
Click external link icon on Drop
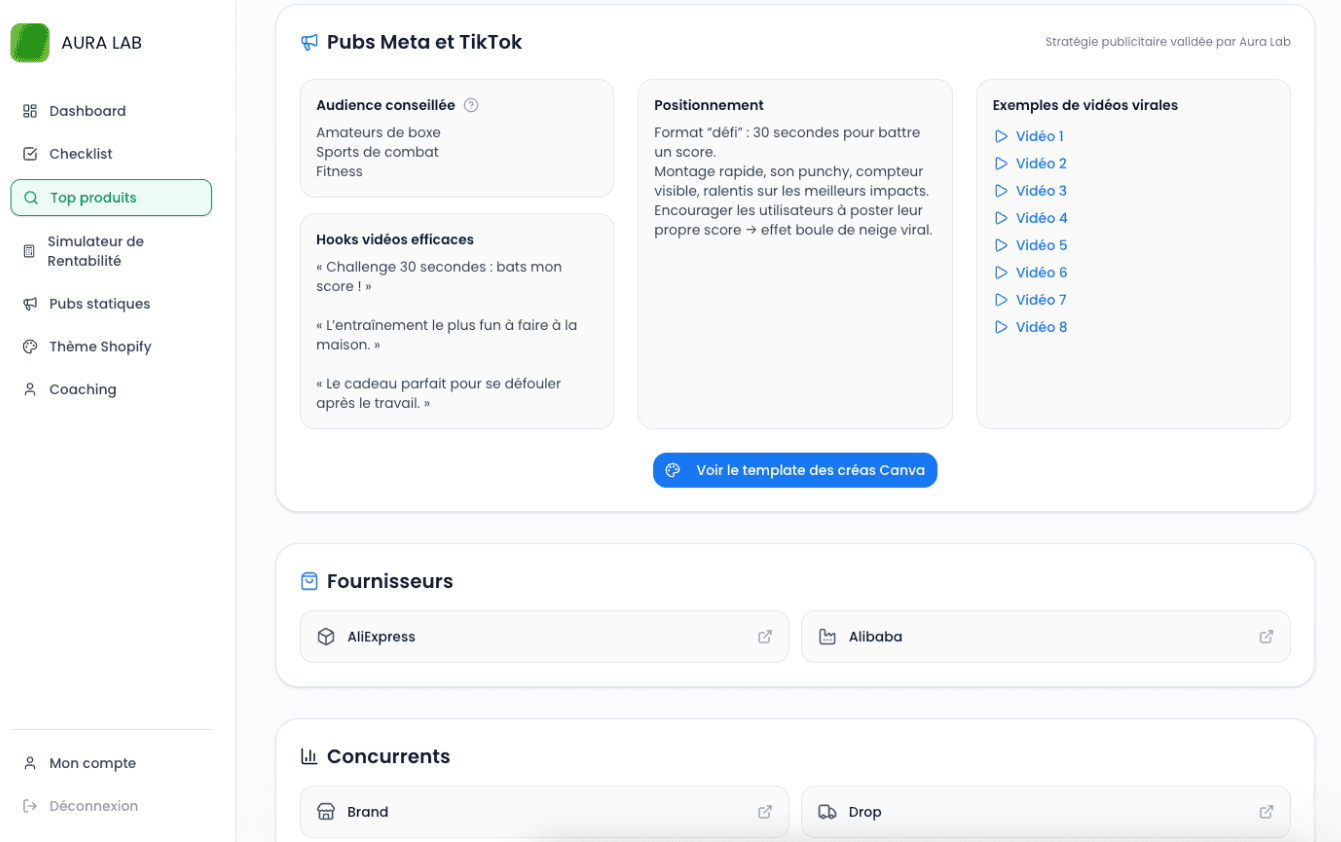click(1266, 812)
